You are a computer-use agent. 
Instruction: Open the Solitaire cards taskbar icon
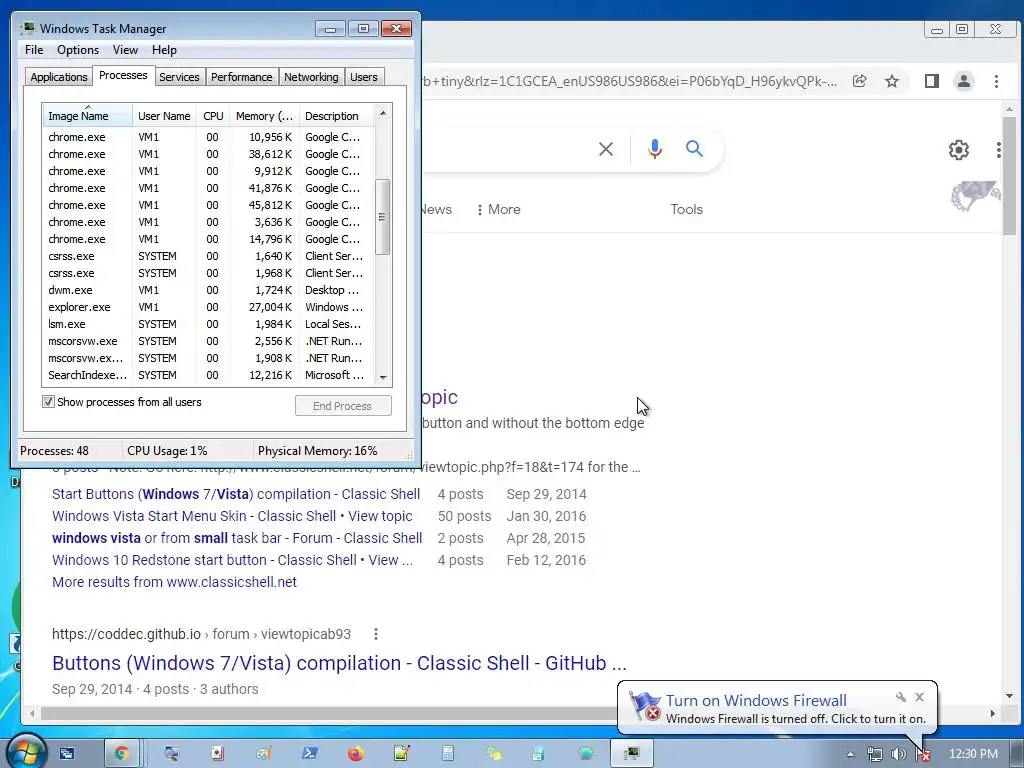point(217,754)
